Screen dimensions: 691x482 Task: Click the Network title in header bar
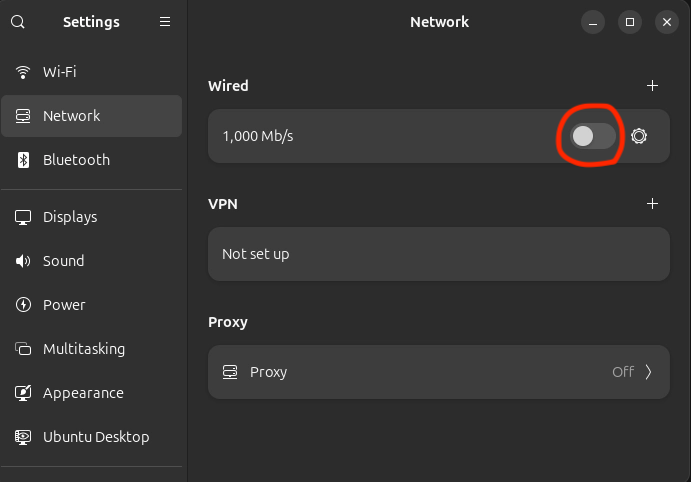pyautogui.click(x=439, y=22)
